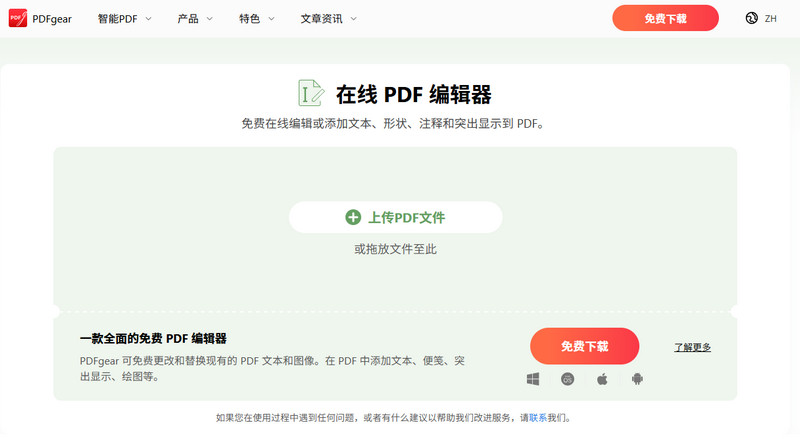
Task: Click the Android platform icon
Action: pyautogui.click(x=637, y=379)
